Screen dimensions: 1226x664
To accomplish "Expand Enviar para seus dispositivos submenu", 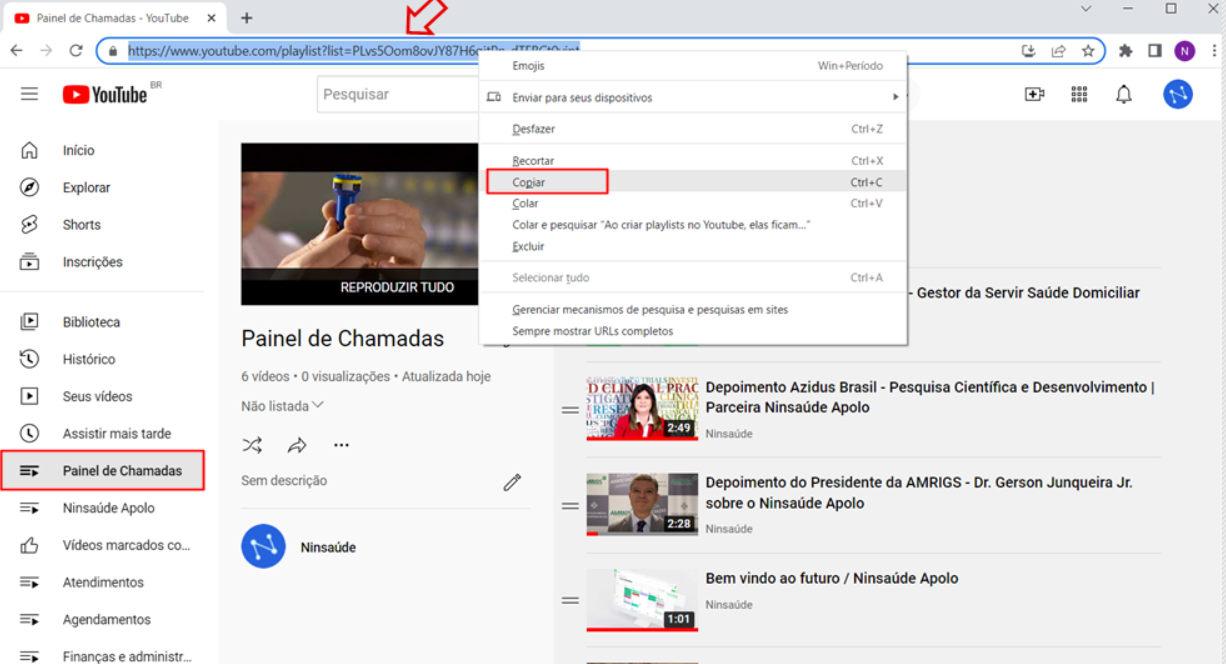I will pyautogui.click(x=694, y=97).
